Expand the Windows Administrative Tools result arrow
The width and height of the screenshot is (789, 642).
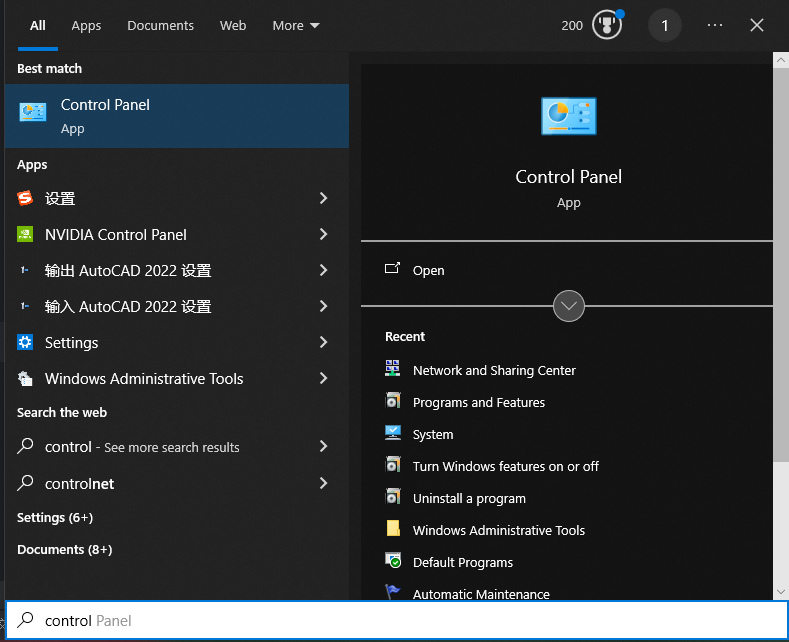pos(324,378)
